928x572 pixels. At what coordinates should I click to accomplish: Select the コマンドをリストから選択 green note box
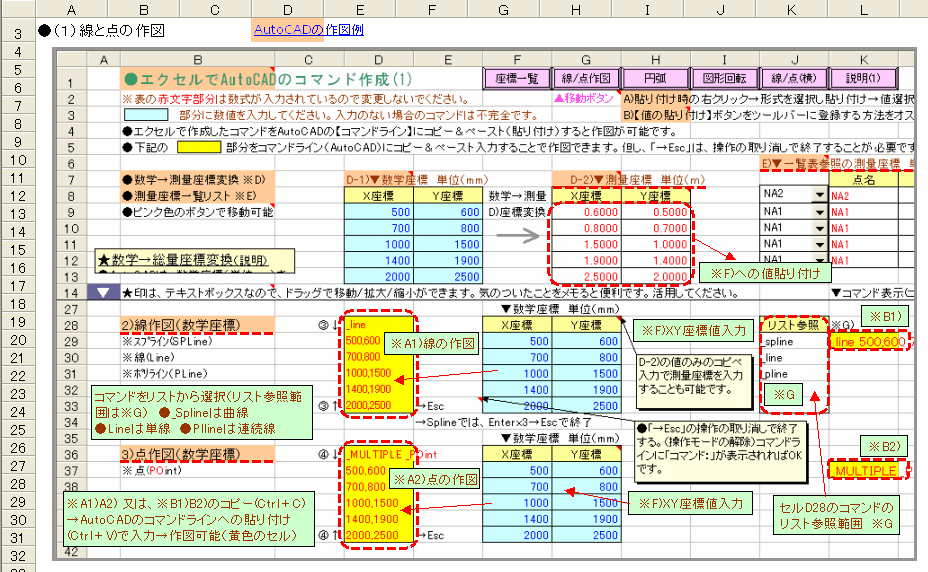click(x=202, y=413)
